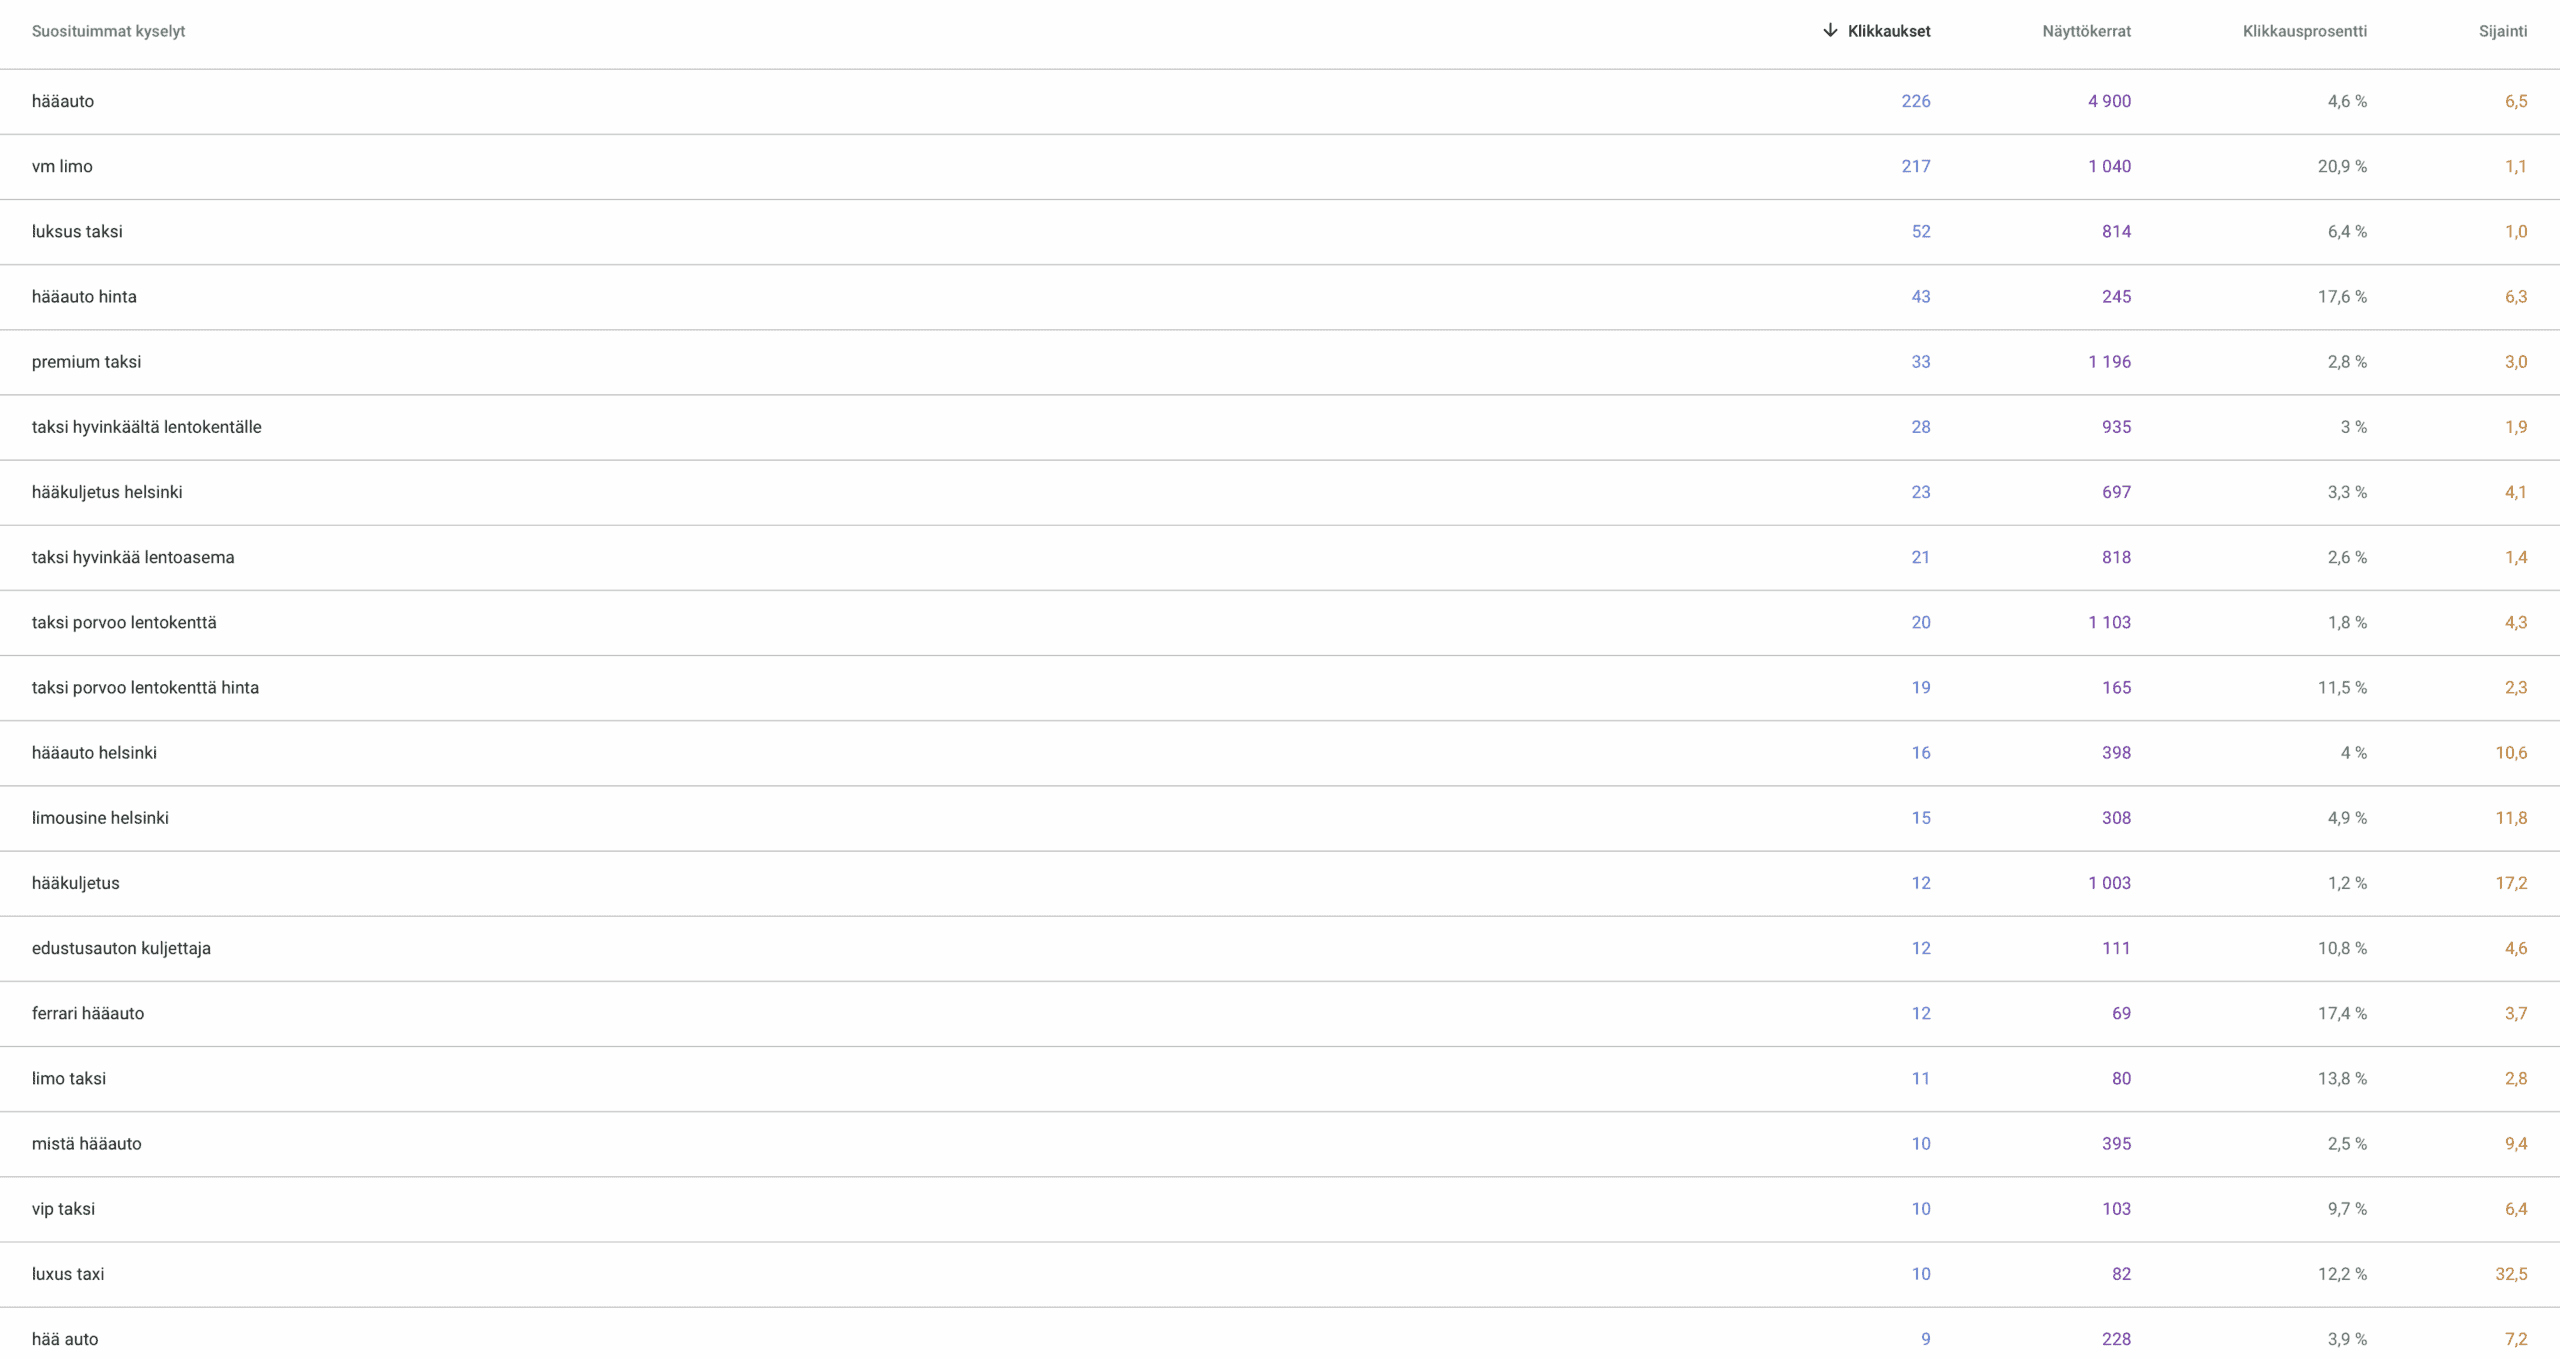2560x1359 pixels.
Task: Open hääauto hinta query
Action: pyautogui.click(x=84, y=296)
